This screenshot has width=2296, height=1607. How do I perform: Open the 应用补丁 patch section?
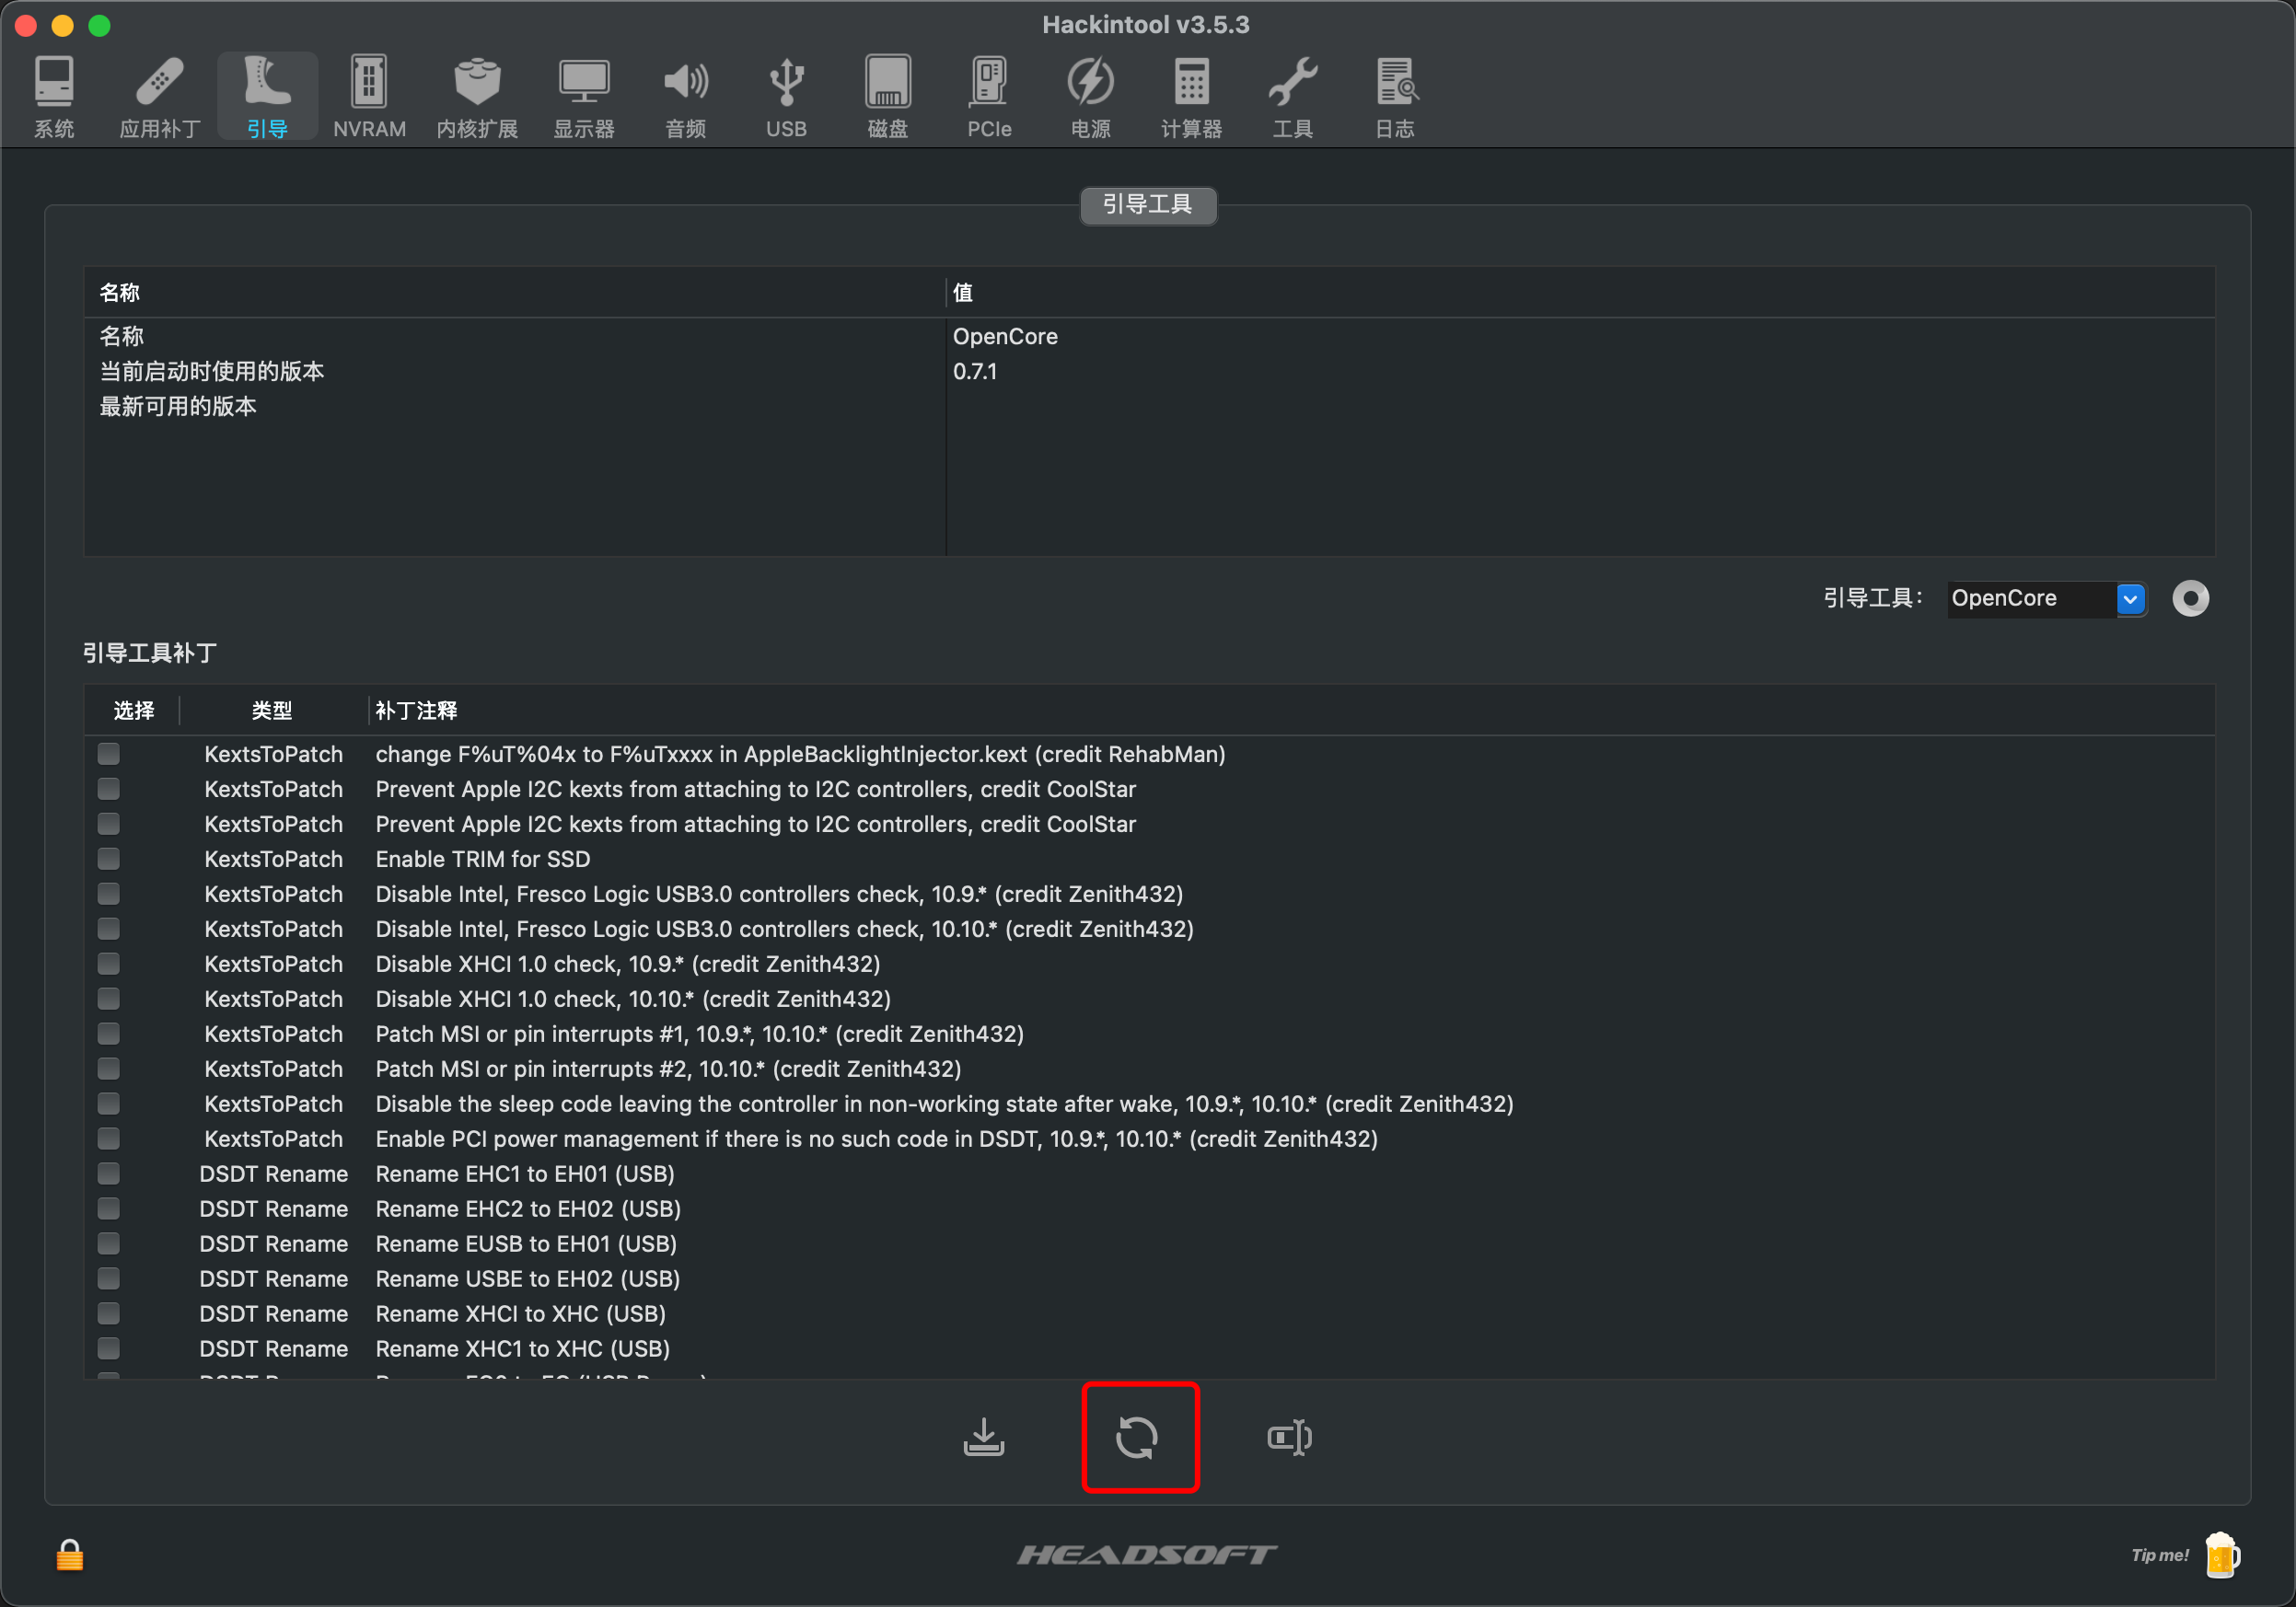coord(160,97)
